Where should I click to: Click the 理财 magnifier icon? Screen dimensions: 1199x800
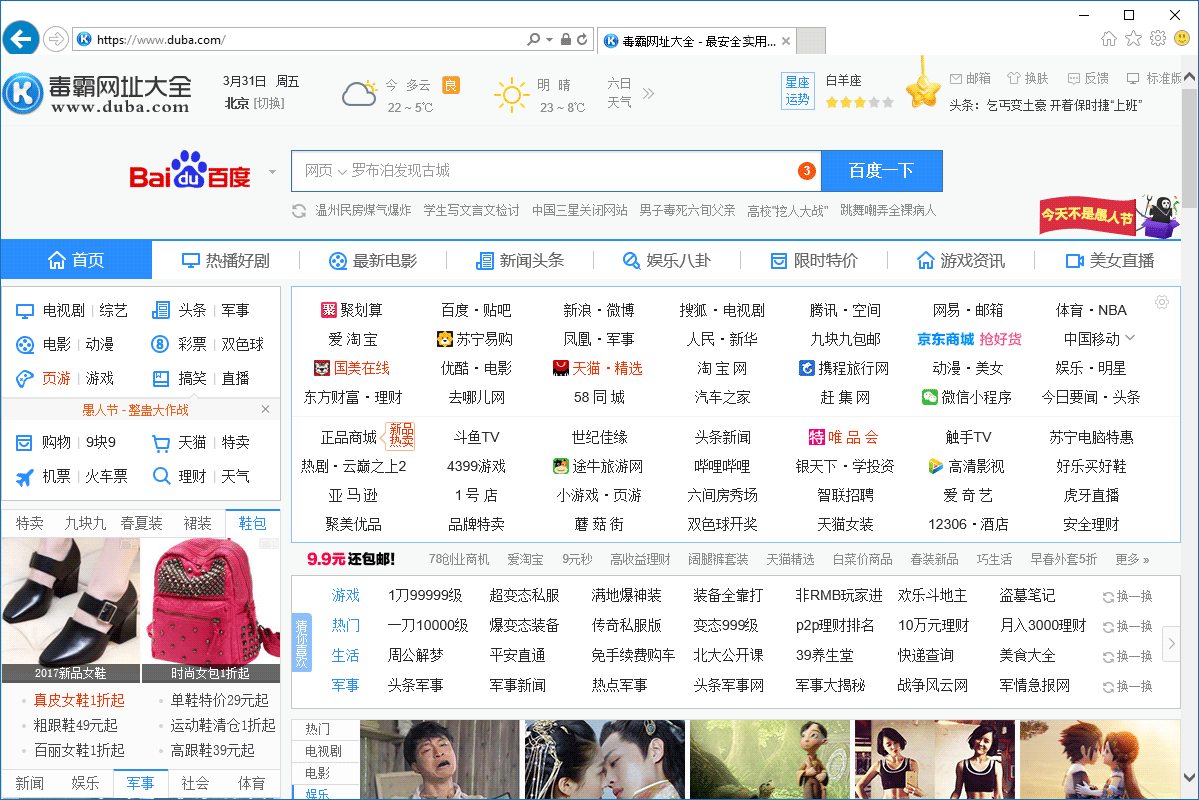(161, 476)
